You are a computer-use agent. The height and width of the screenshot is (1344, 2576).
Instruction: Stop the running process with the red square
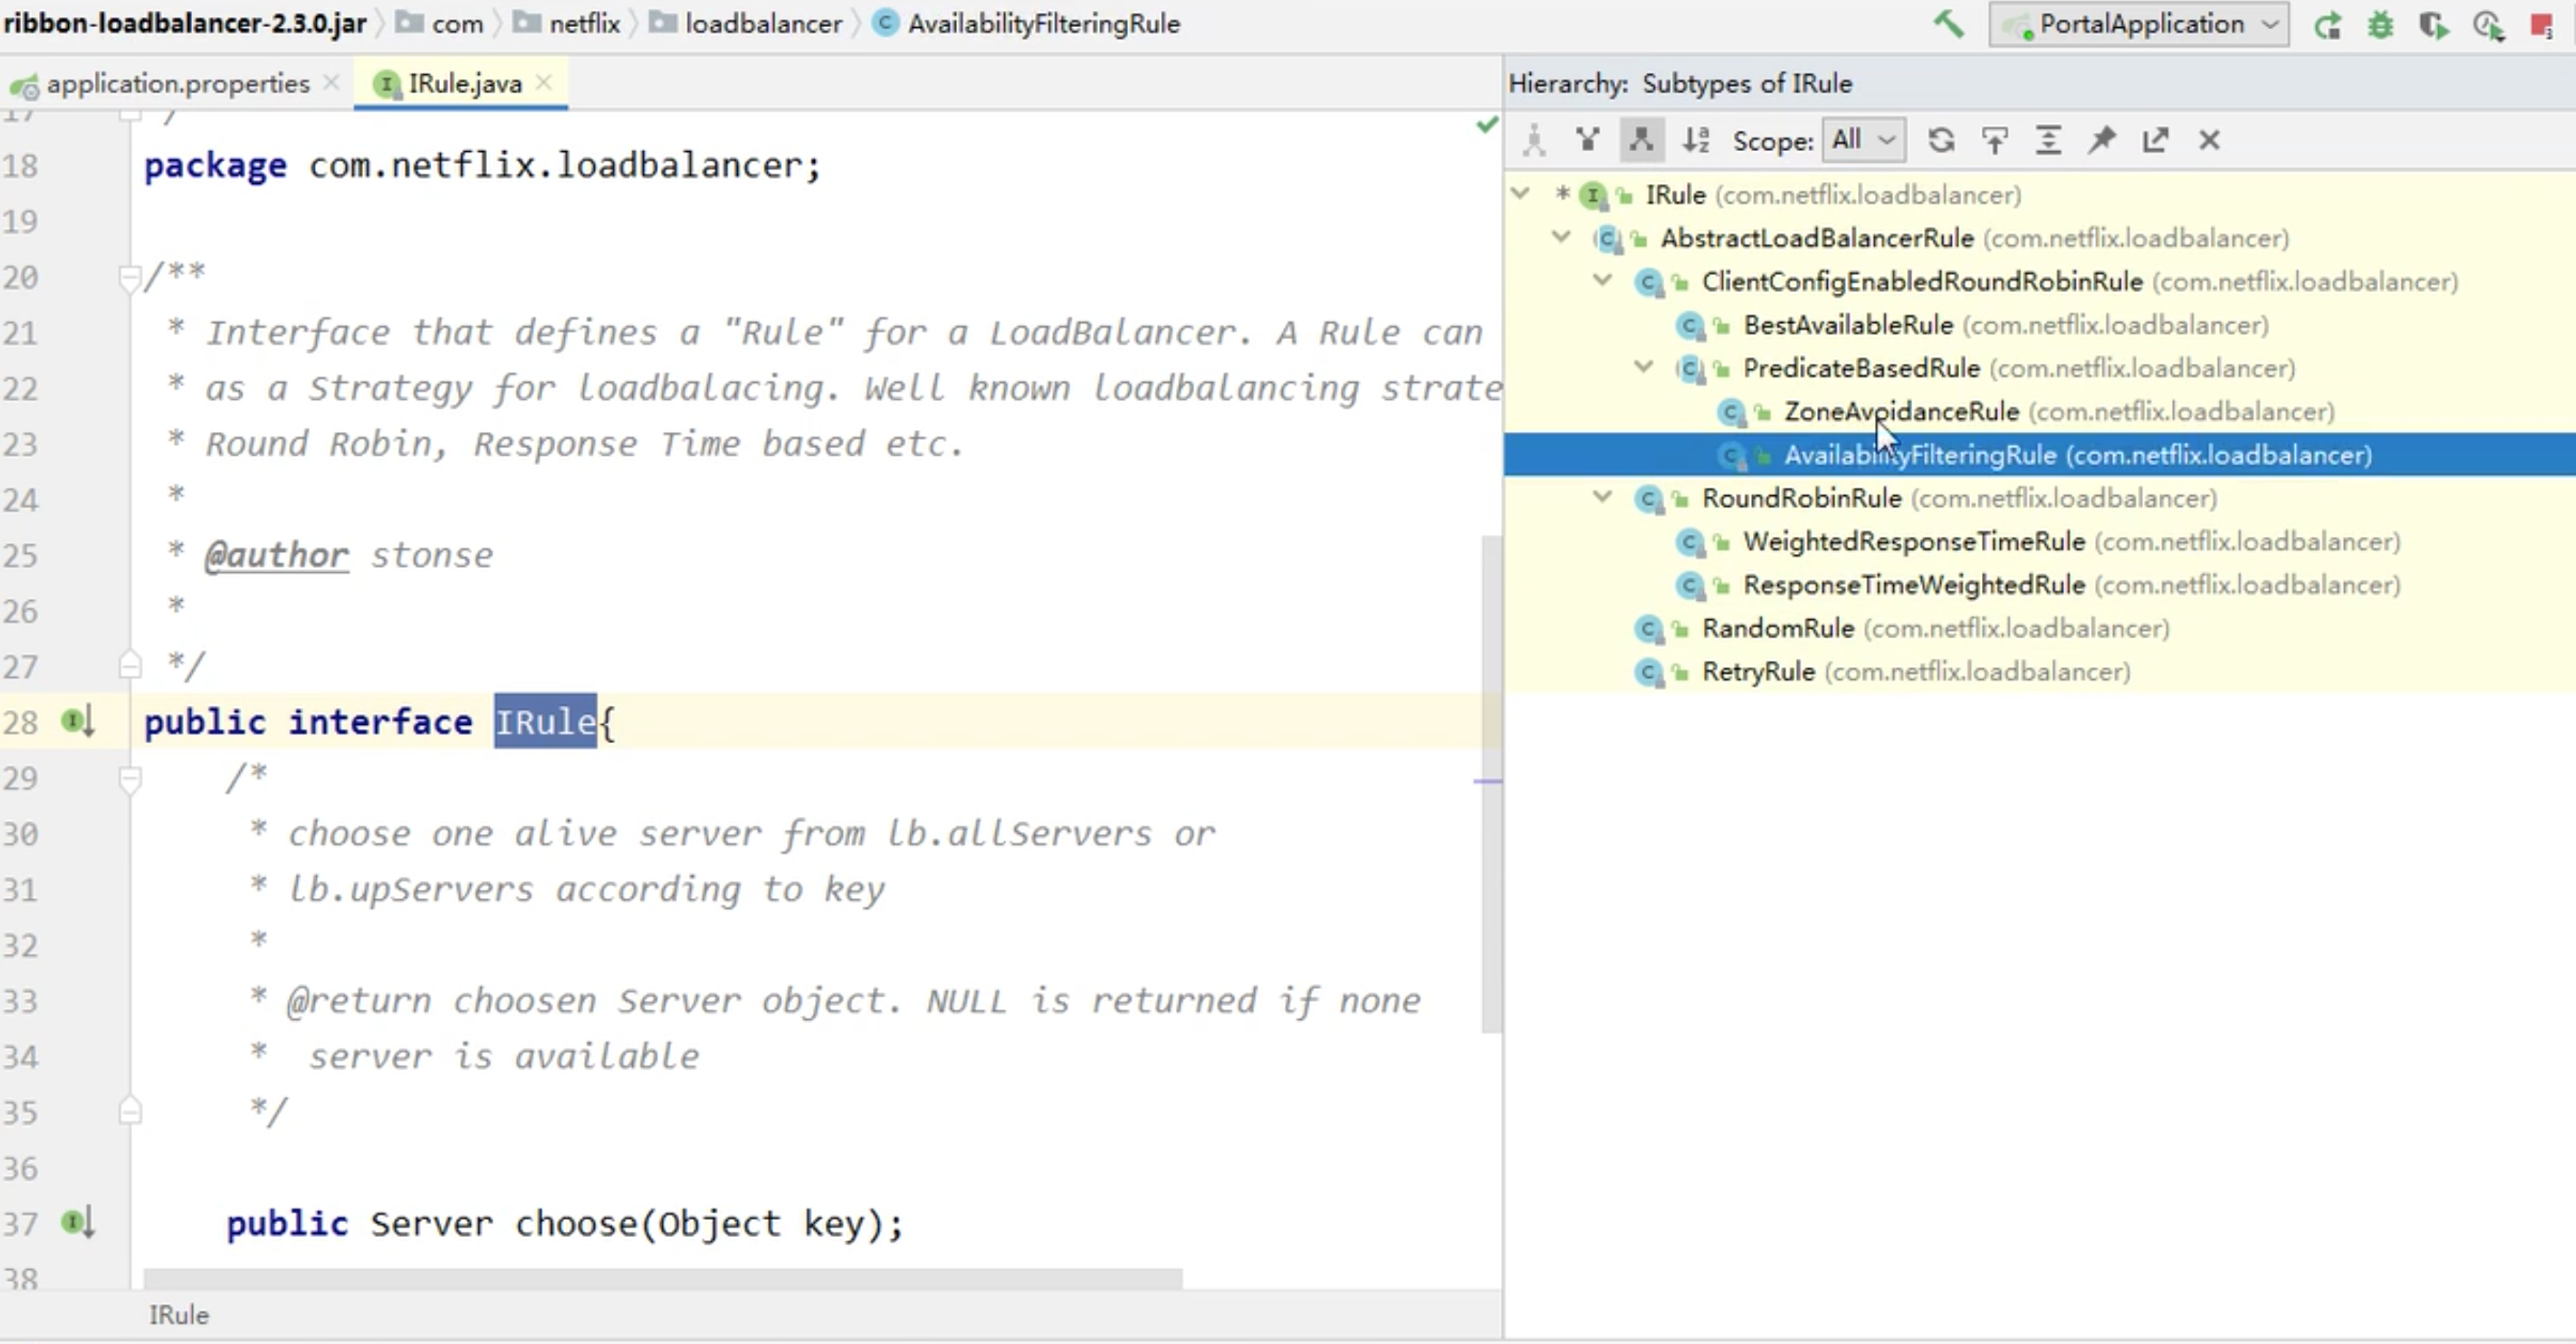(x=2541, y=26)
